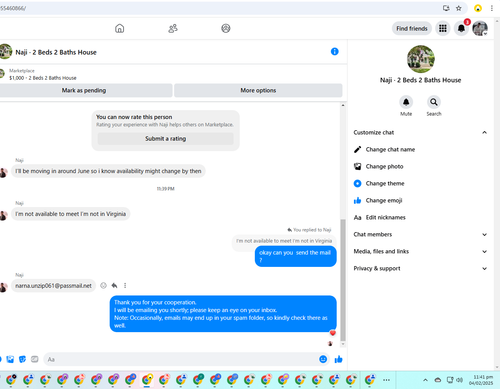Image resolution: width=500 pixels, height=389 pixels.
Task: Open the $1,000 - 2 Beds 2 Baths House listing
Action: point(43,78)
